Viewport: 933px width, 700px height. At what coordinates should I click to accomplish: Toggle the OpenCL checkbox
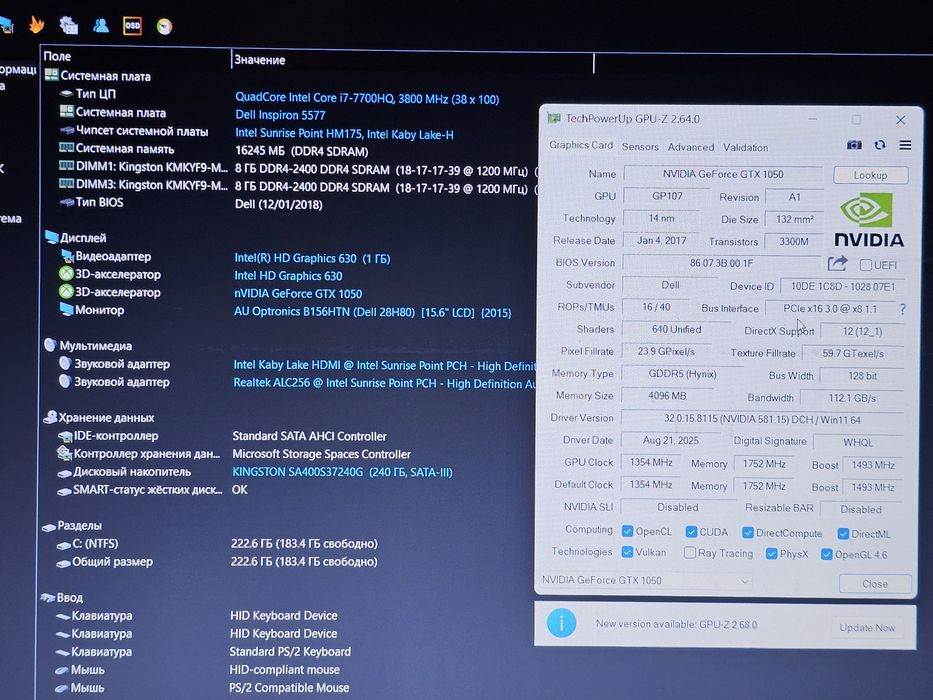627,531
